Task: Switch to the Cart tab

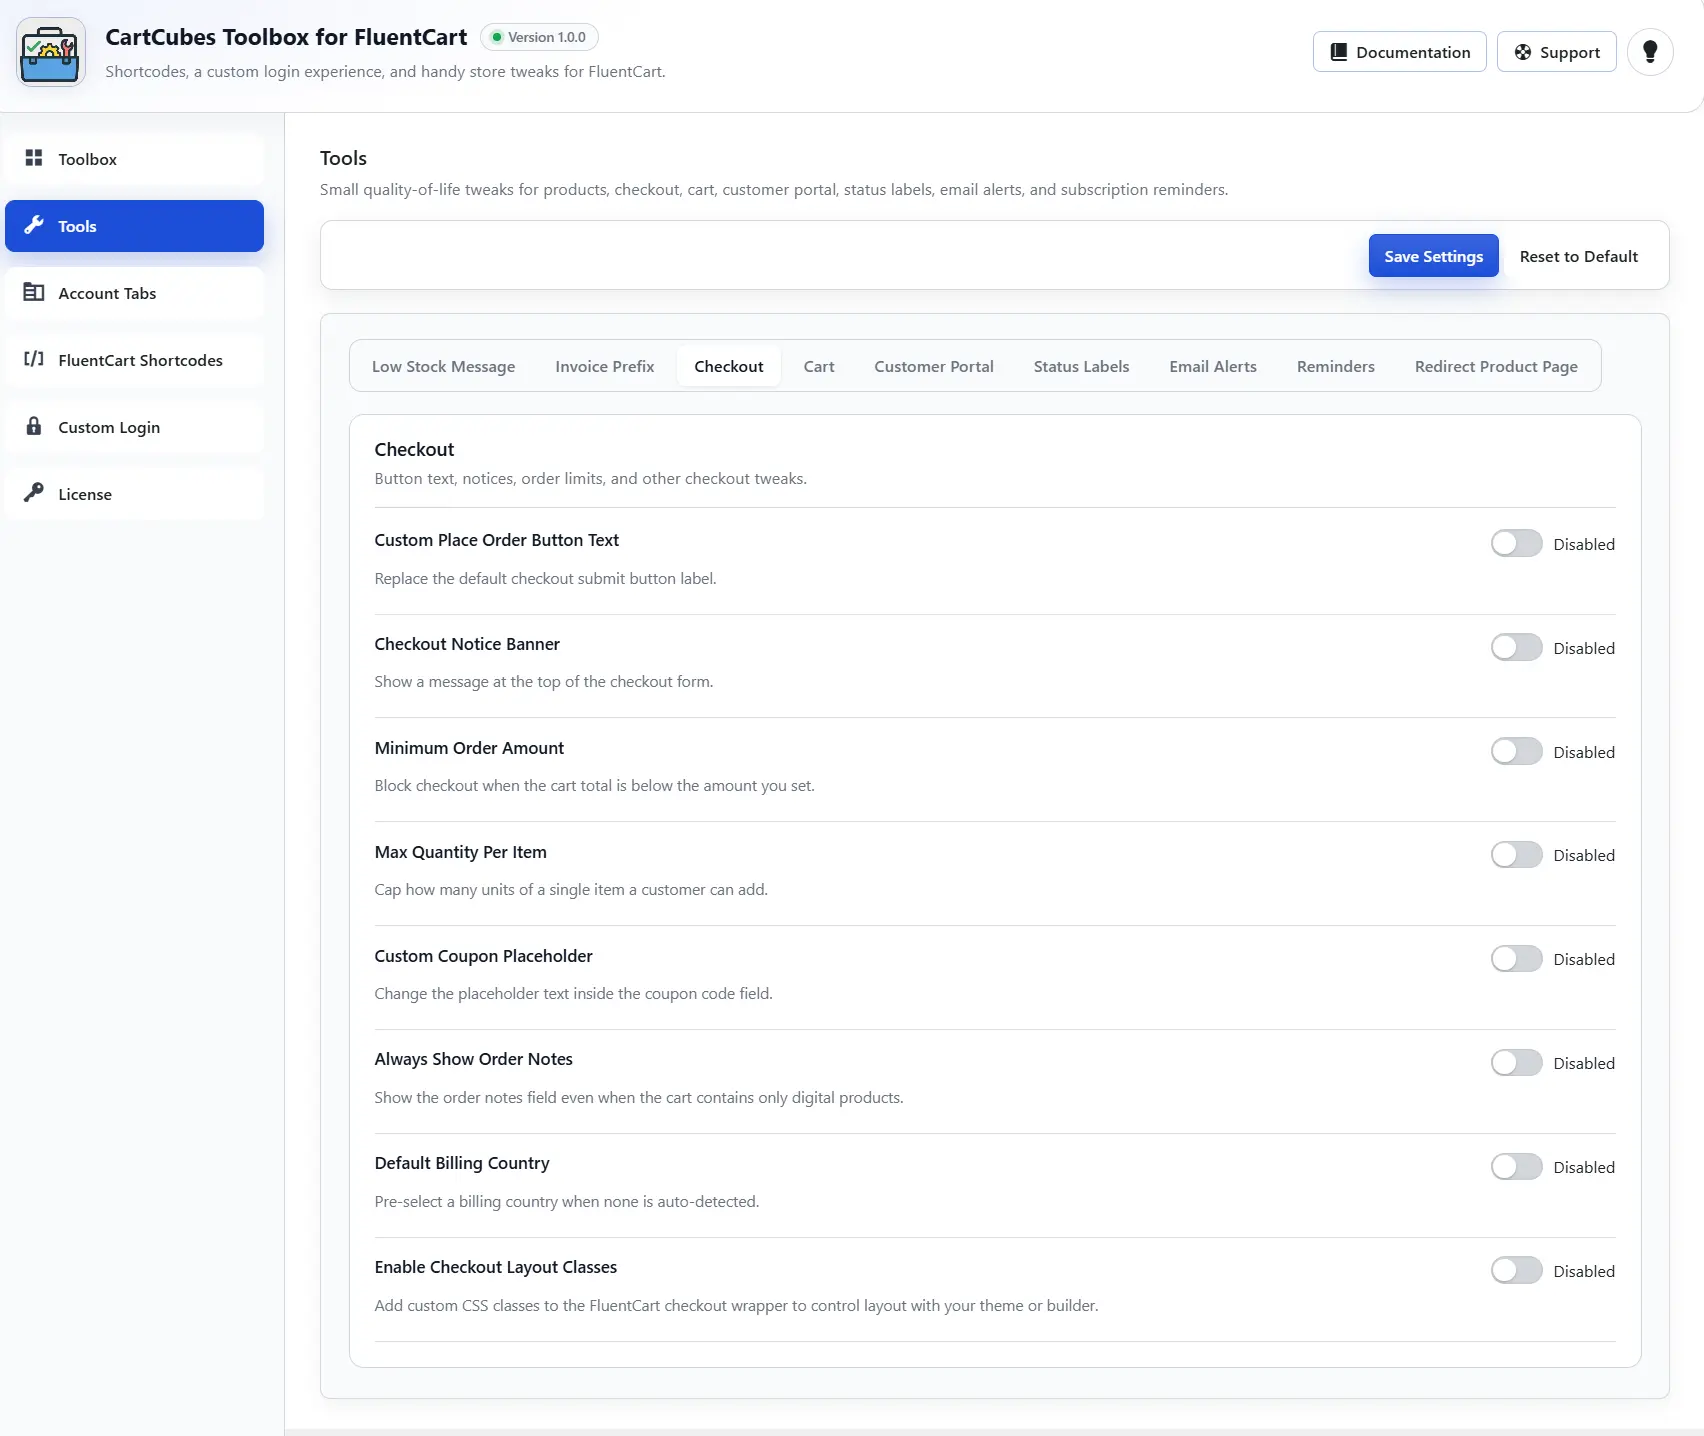Action: coord(819,366)
